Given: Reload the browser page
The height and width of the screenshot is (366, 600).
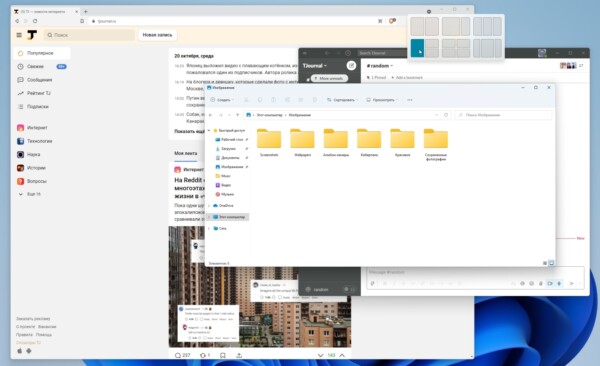Looking at the screenshot, I should point(35,21).
